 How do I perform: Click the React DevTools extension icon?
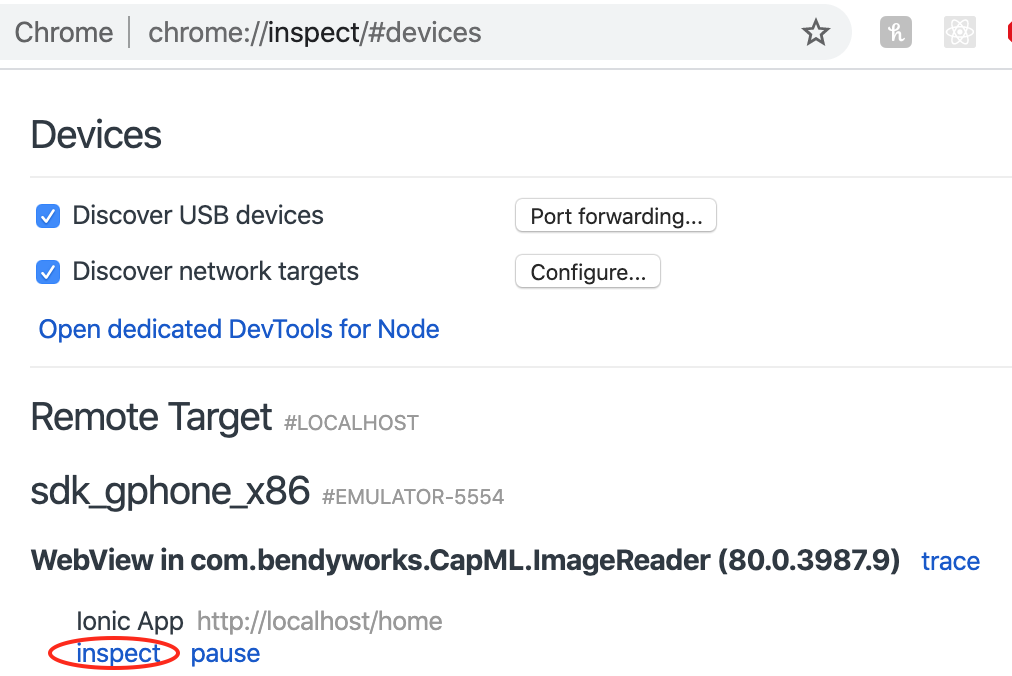click(x=959, y=32)
